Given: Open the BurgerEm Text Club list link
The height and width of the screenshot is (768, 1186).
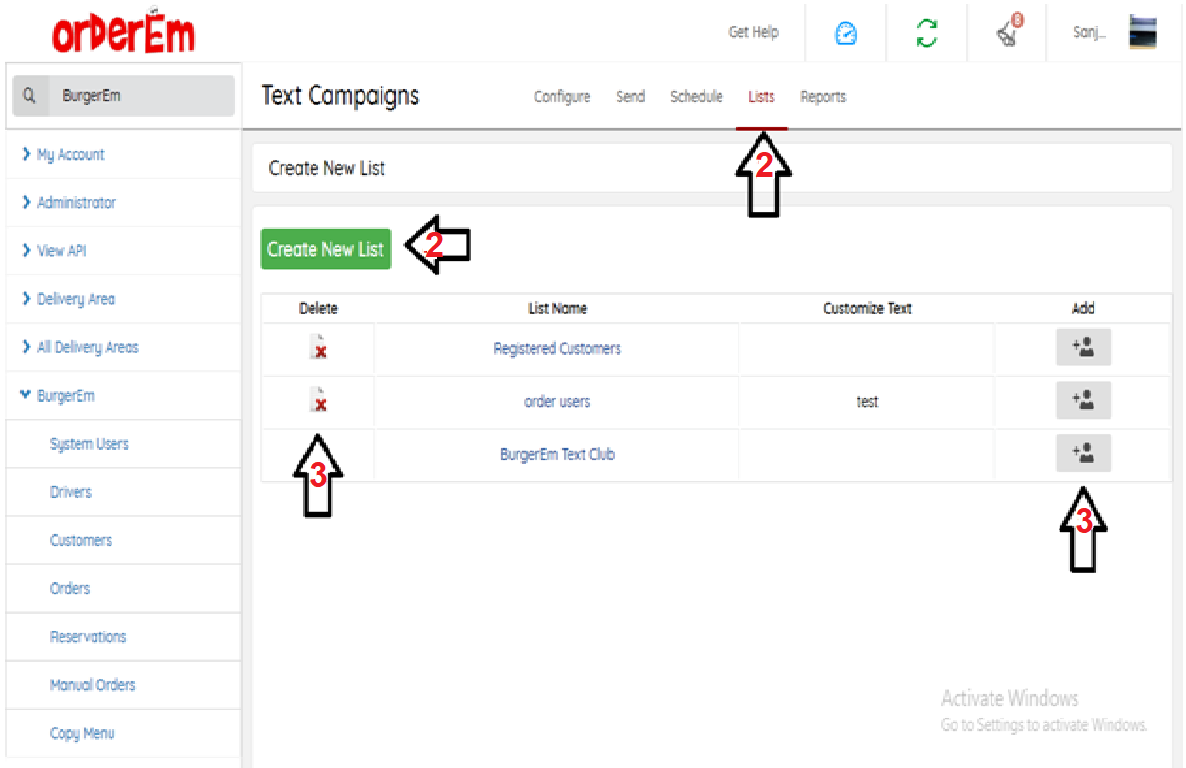Looking at the screenshot, I should pyautogui.click(x=557, y=454).
